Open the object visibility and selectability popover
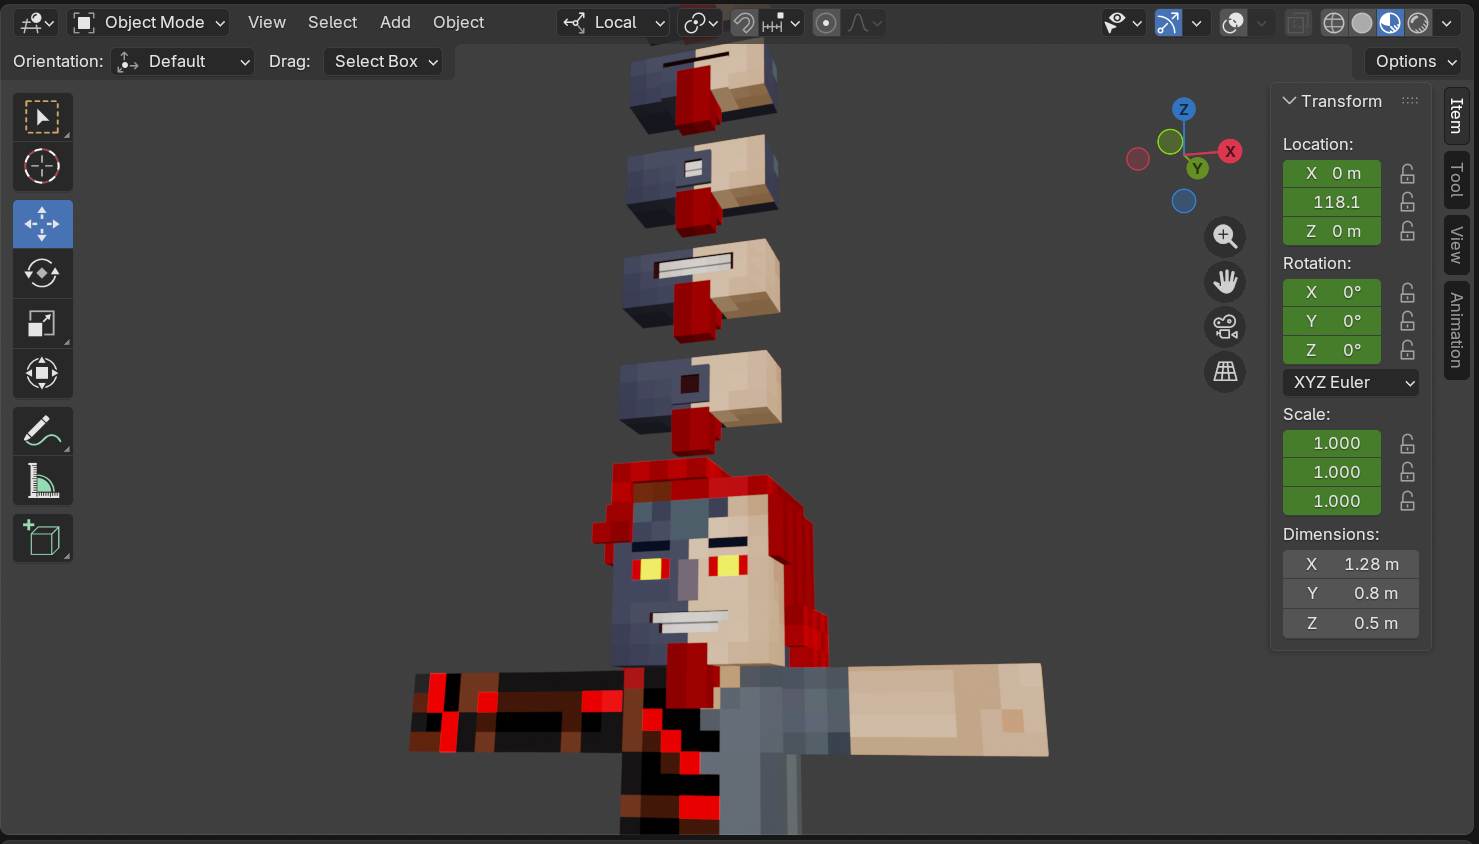Screen dimensions: 1479x844 click(x=1123, y=23)
